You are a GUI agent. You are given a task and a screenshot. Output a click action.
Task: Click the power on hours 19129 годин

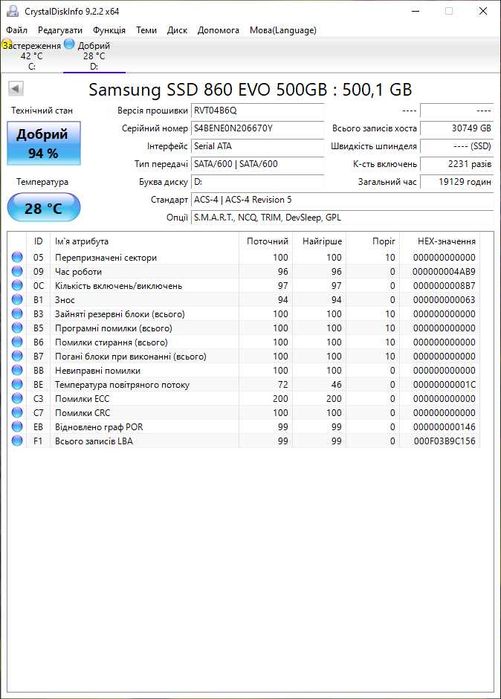[457, 182]
